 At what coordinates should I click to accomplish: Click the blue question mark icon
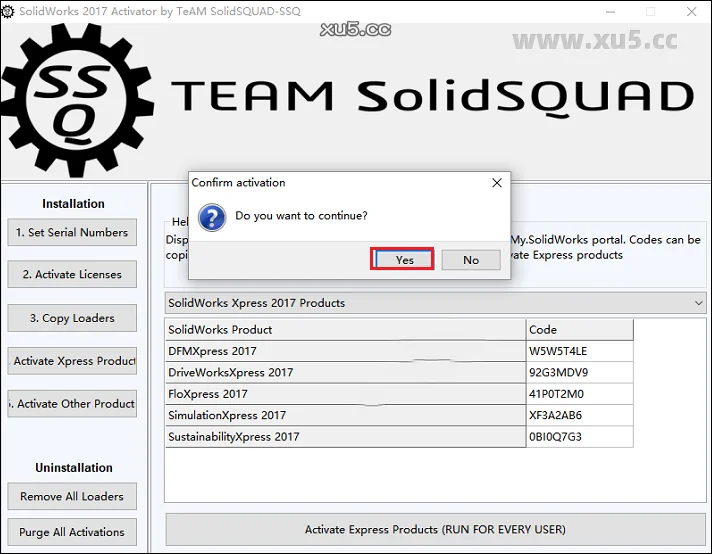point(211,217)
